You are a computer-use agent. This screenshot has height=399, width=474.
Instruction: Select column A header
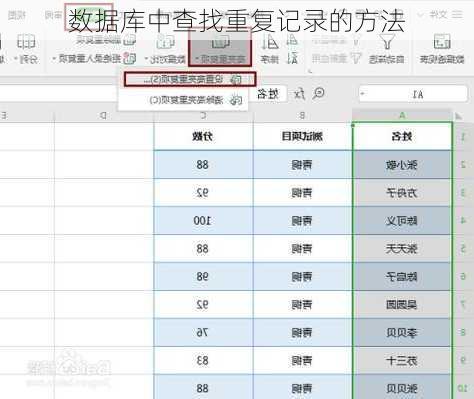402,115
